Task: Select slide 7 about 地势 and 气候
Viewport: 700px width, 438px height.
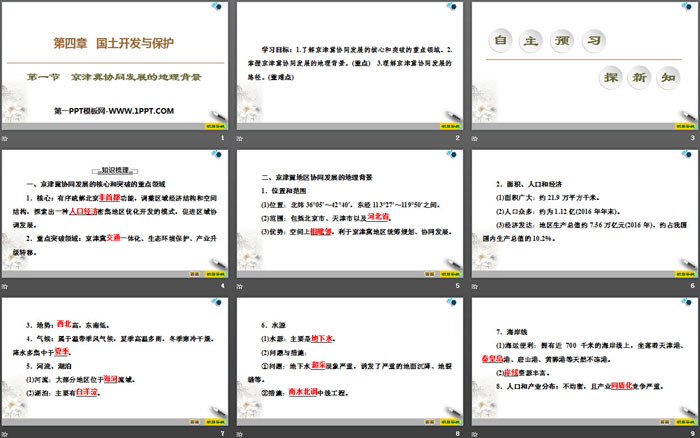Action: pos(115,361)
